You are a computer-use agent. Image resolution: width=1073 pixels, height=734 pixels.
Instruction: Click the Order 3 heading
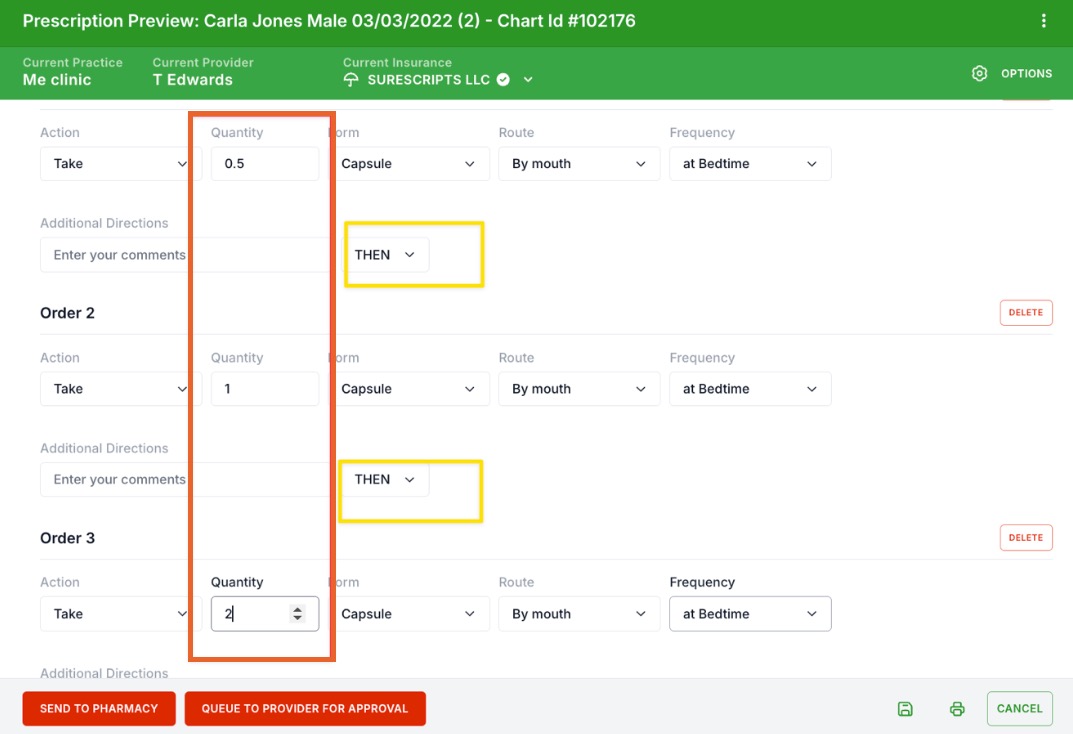coord(67,538)
